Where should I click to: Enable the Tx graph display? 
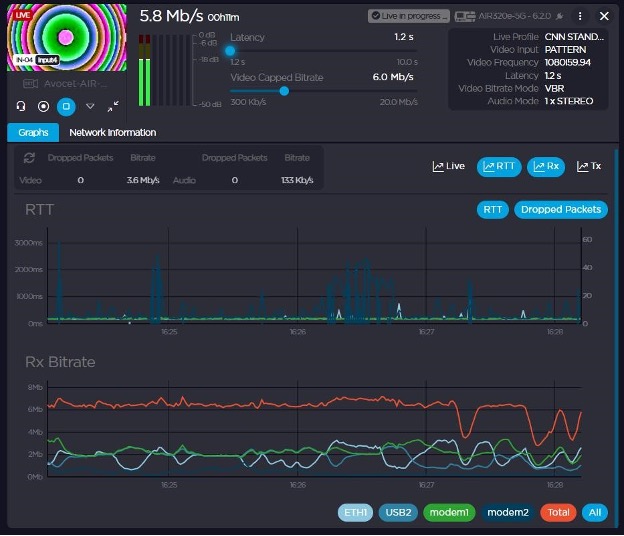point(588,166)
